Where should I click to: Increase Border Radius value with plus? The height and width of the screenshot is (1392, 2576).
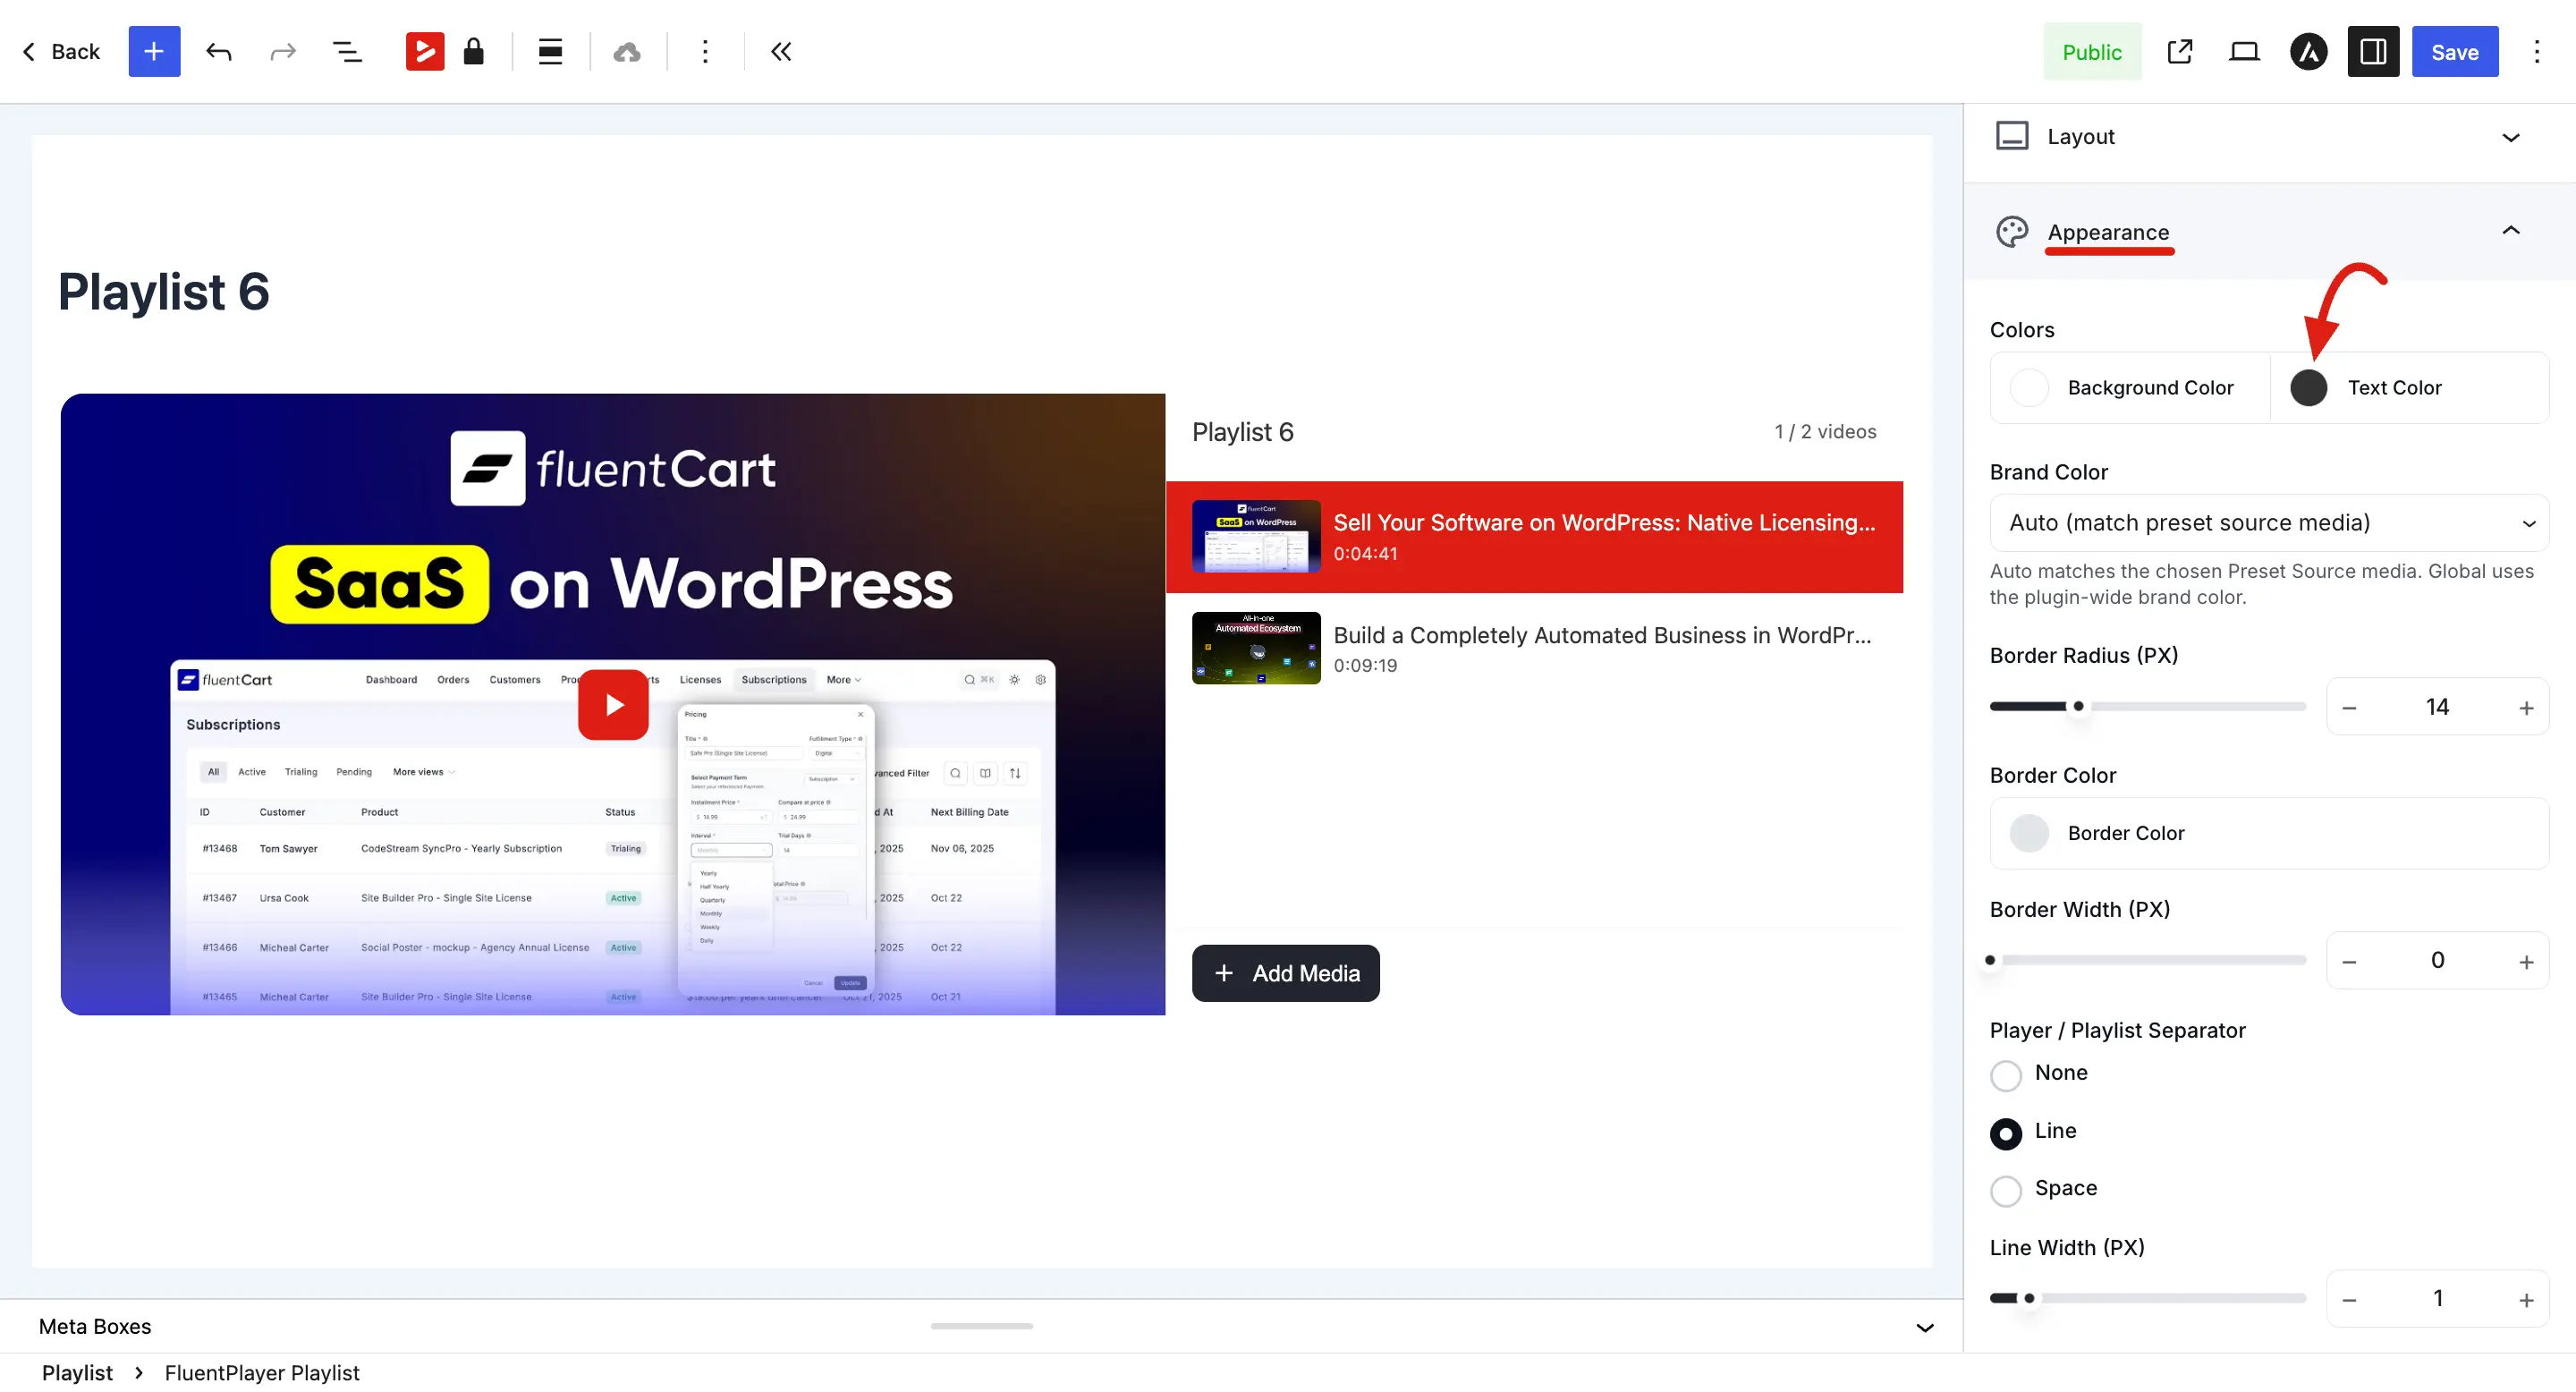(2527, 708)
